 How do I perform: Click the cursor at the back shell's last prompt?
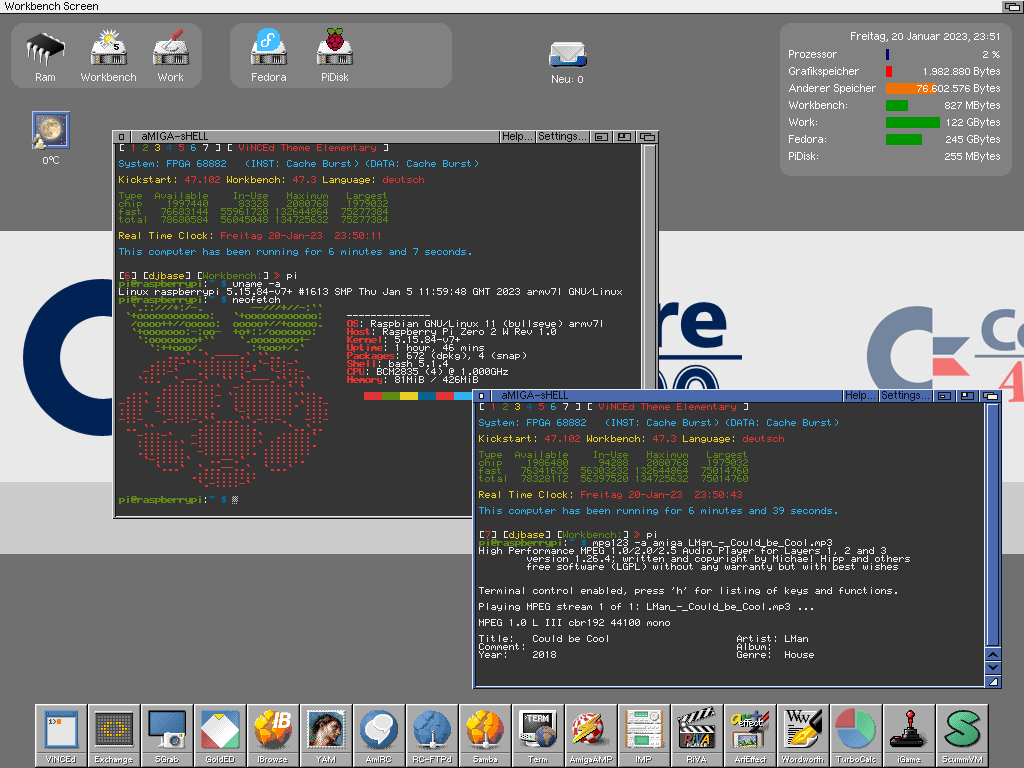pos(235,500)
